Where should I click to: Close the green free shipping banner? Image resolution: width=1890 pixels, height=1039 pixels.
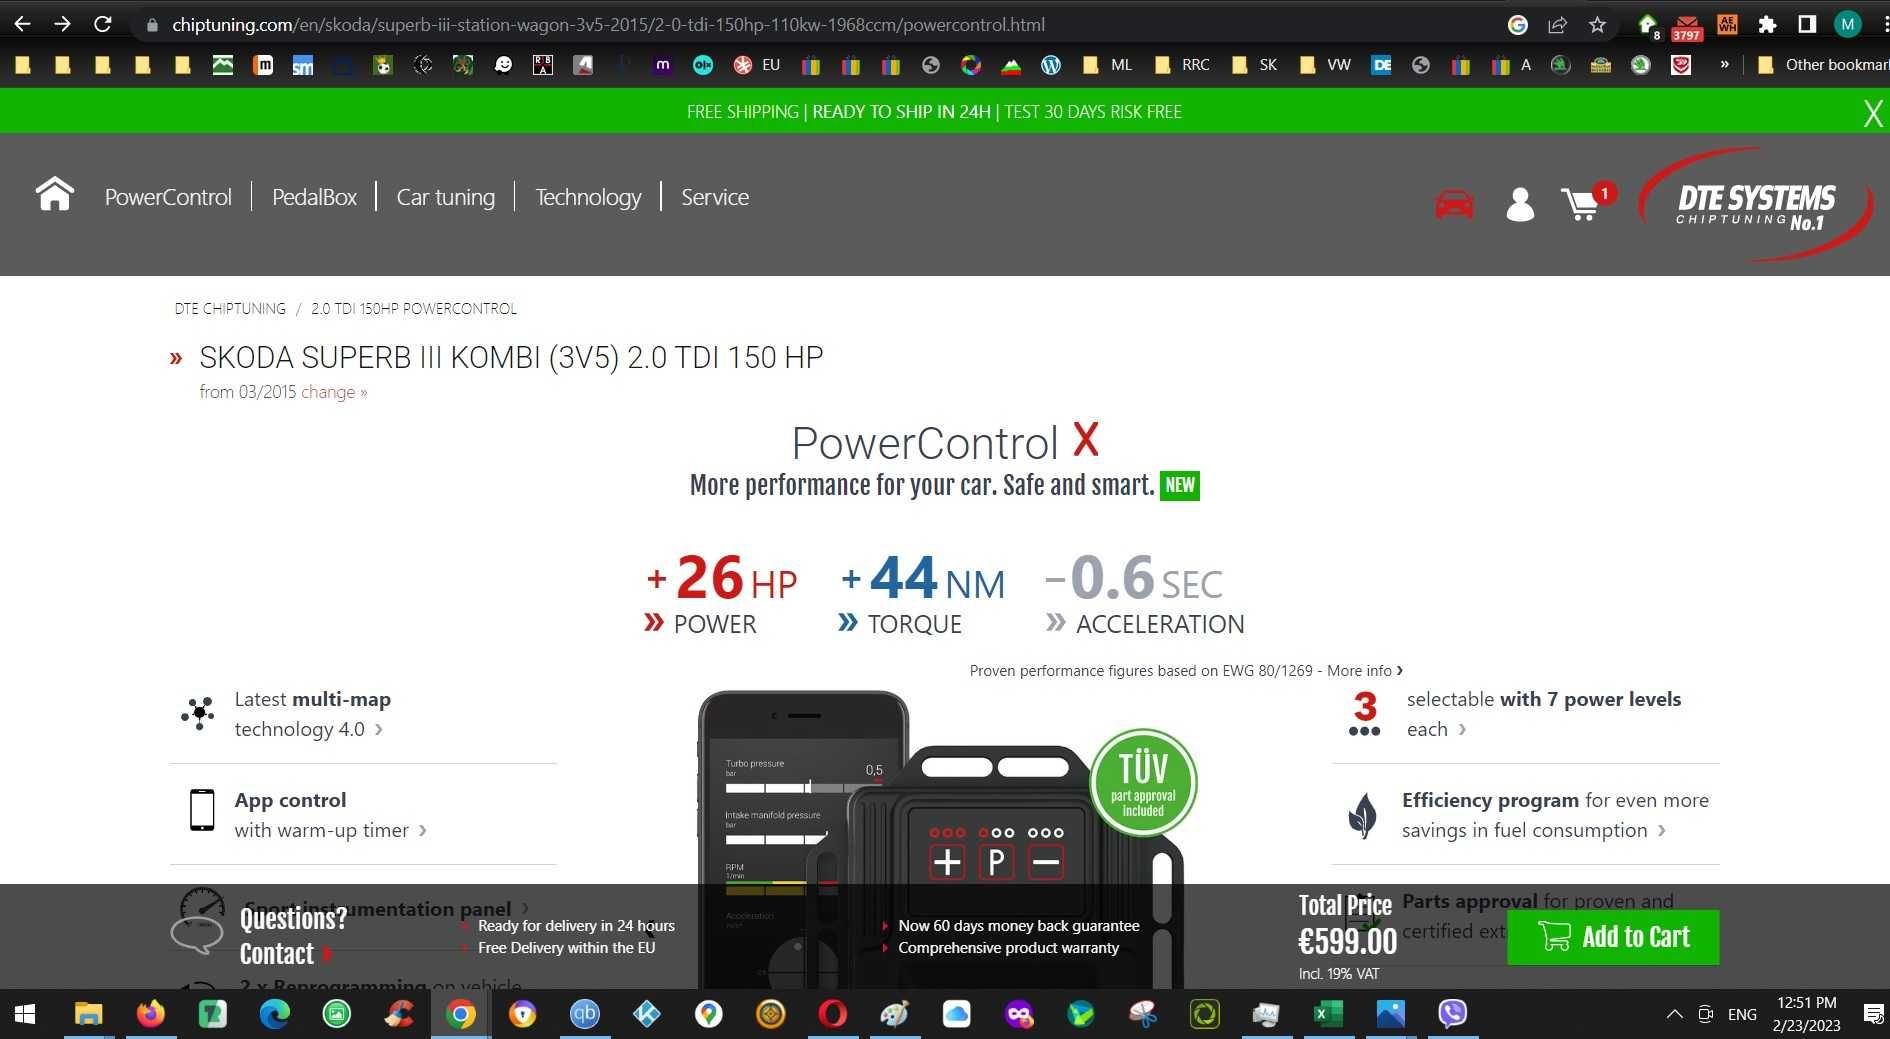click(x=1873, y=113)
